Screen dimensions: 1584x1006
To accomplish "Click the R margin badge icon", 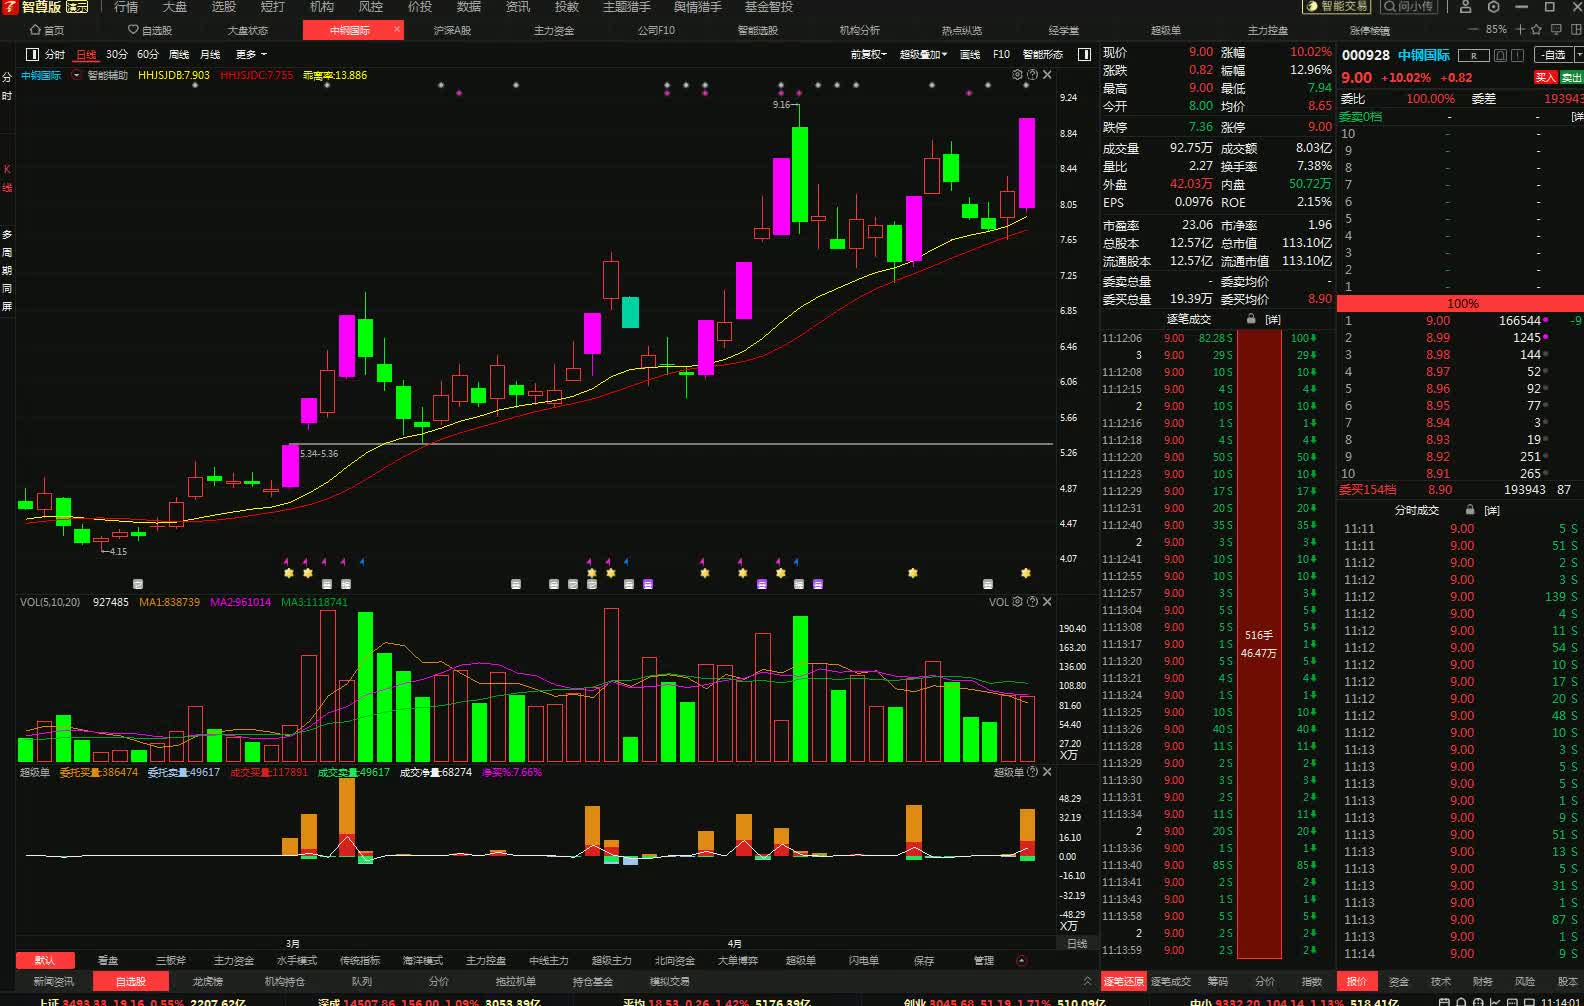I will (x=1473, y=56).
